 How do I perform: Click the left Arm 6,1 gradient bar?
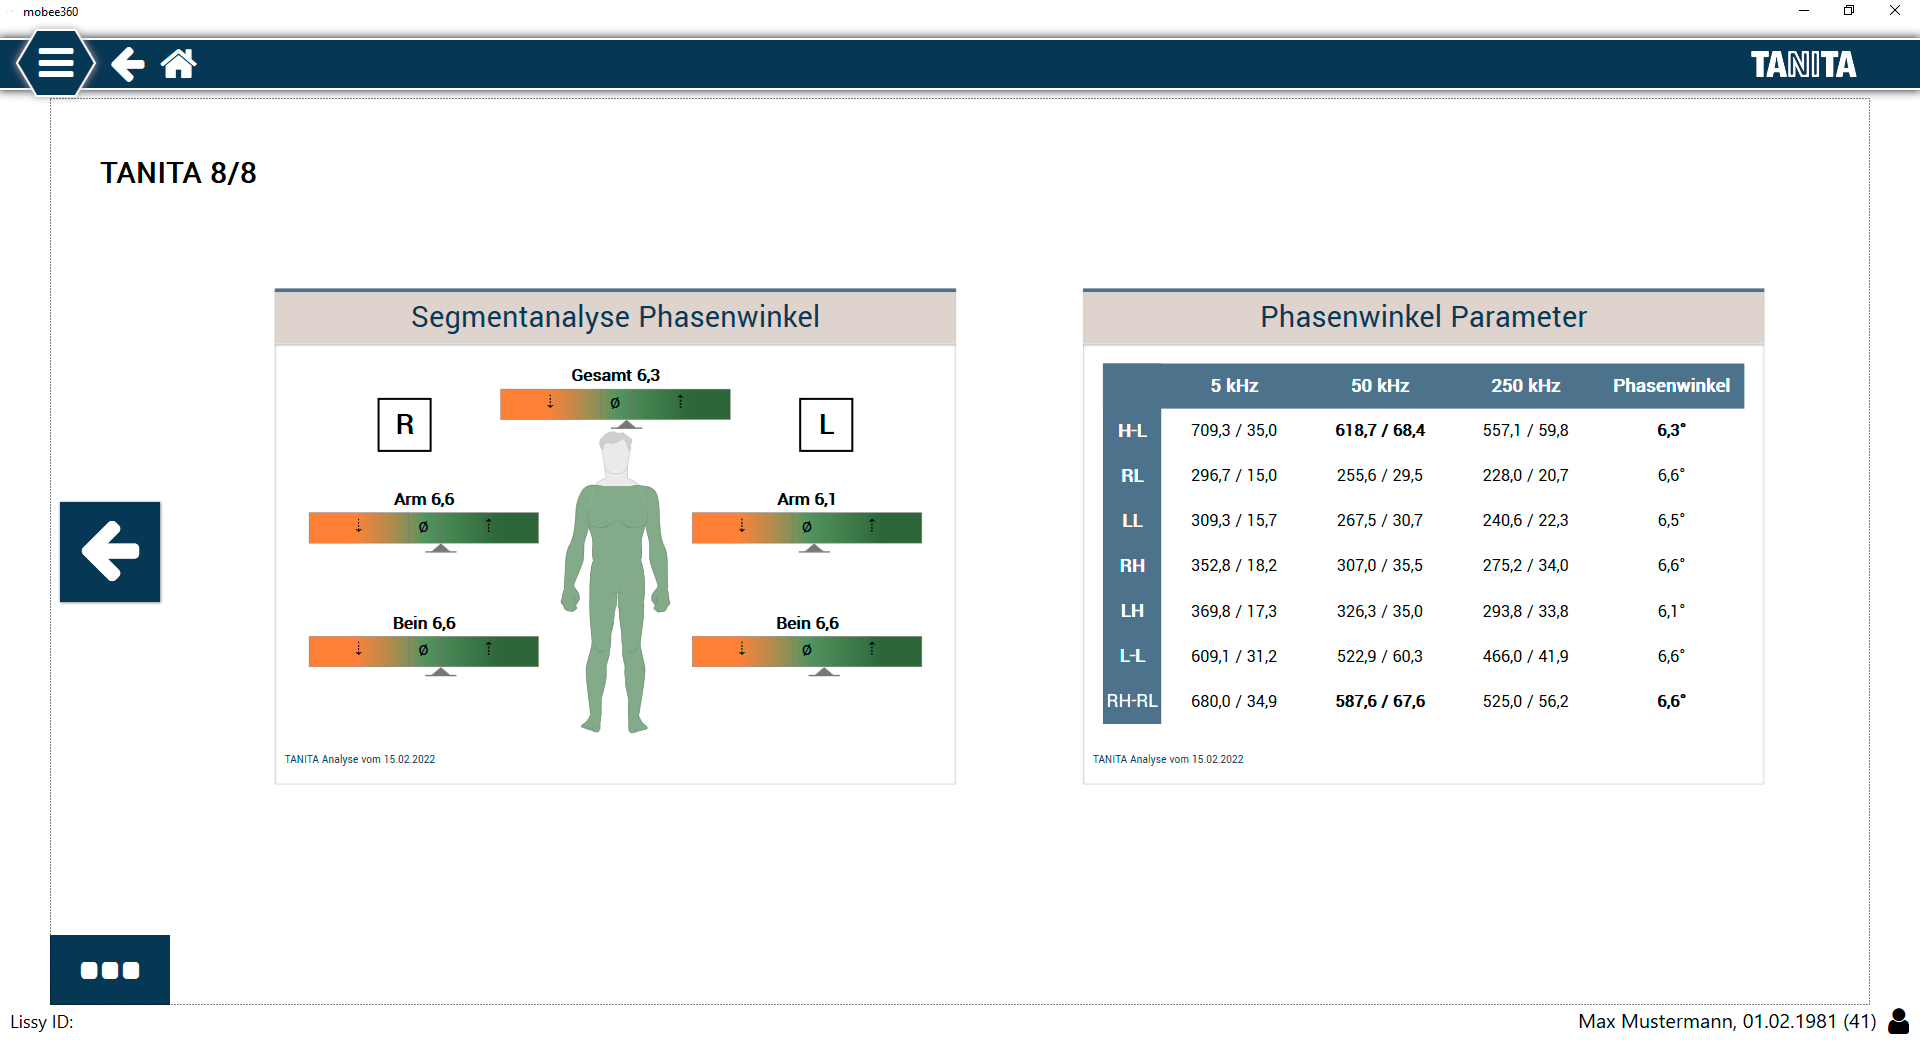(806, 527)
